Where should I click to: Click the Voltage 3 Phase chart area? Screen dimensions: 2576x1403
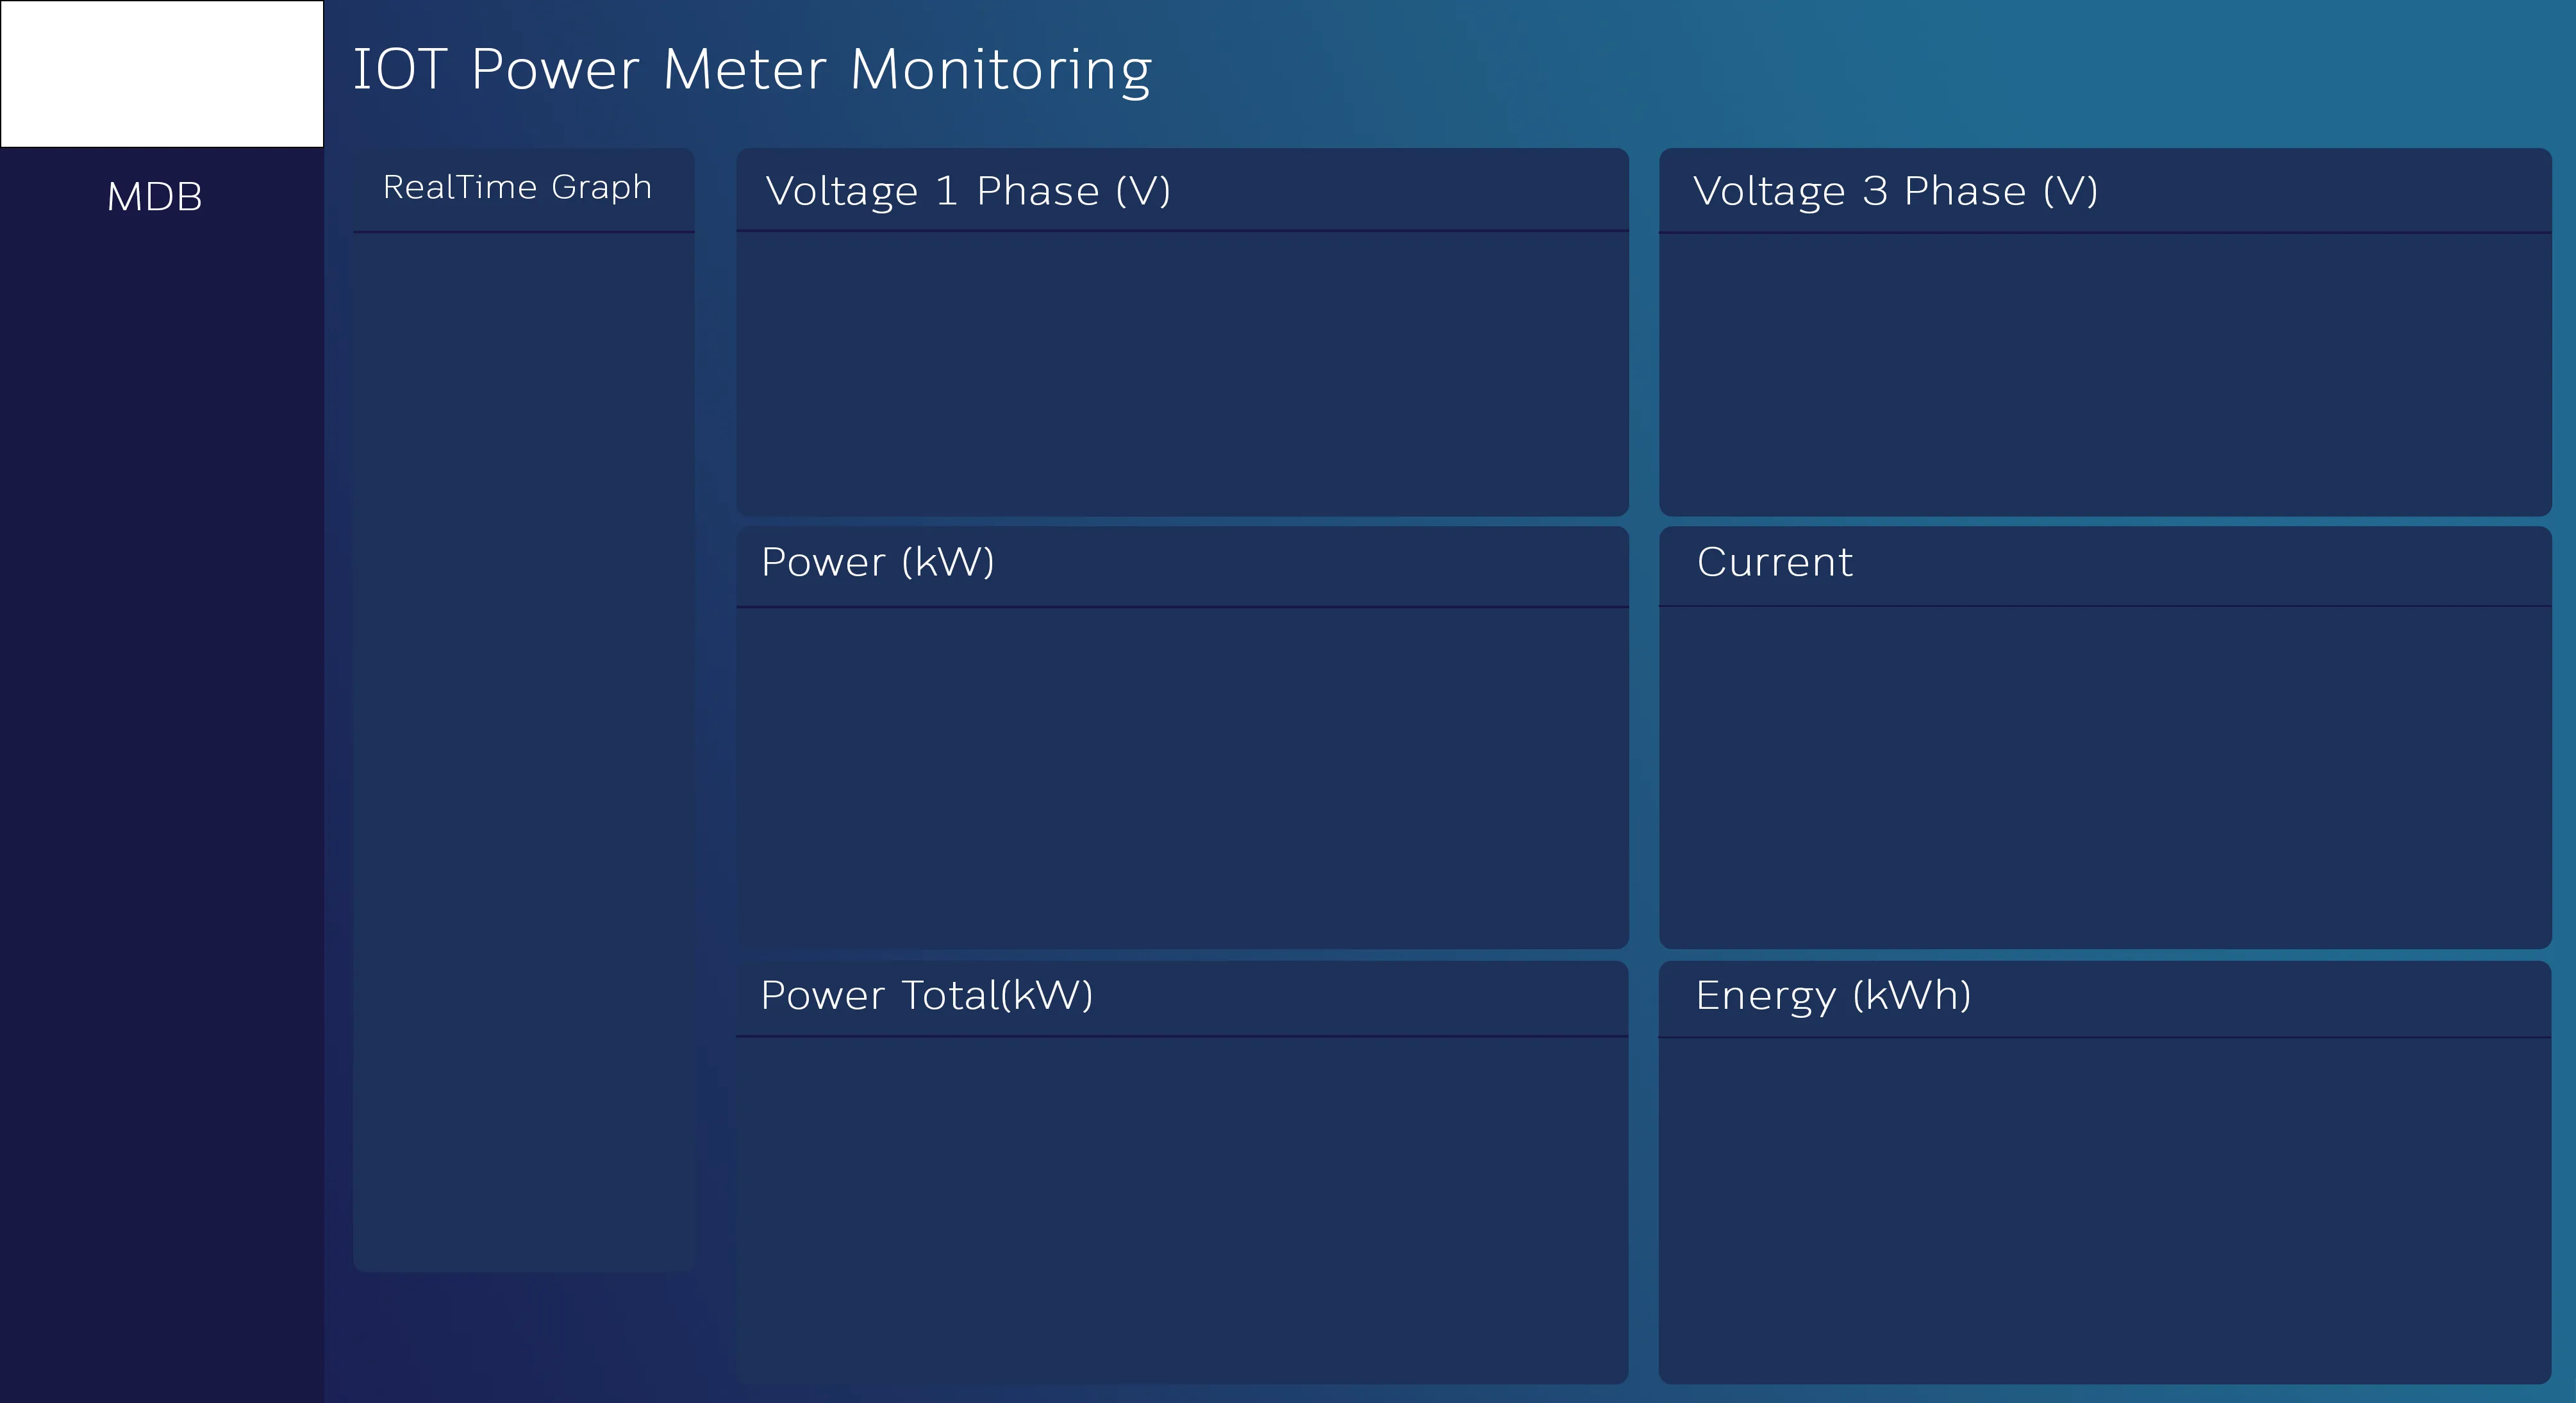tap(2105, 375)
